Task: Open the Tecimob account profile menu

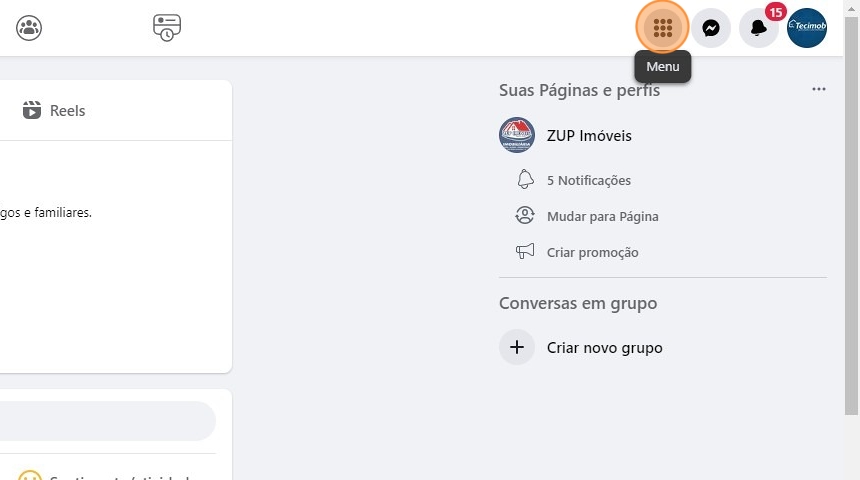Action: (x=807, y=28)
